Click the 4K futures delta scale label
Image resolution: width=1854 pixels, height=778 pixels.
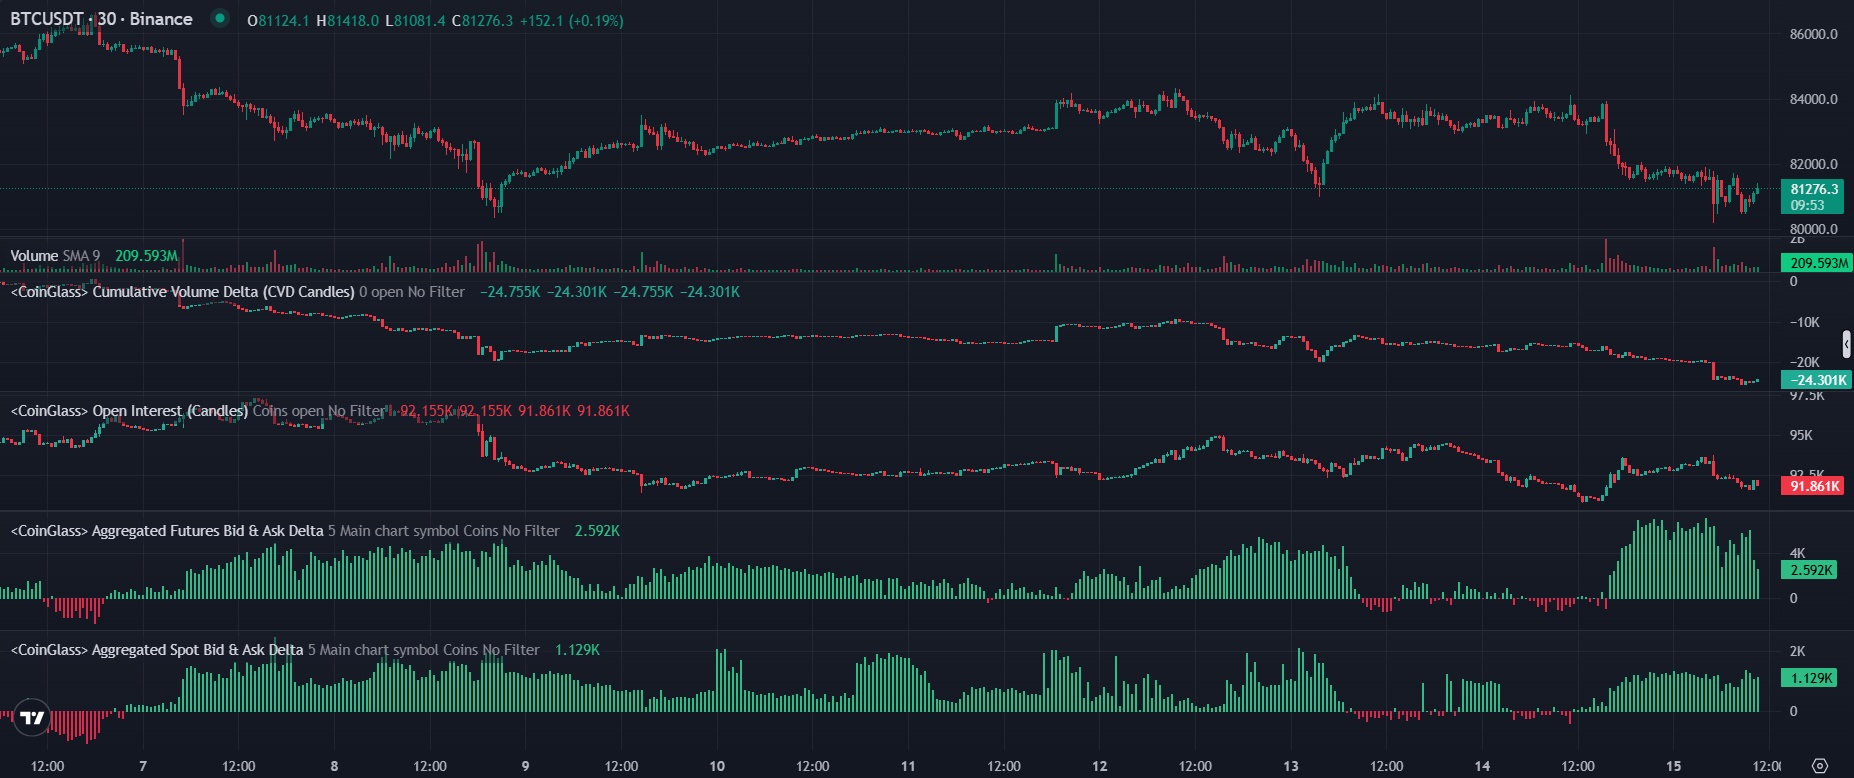pyautogui.click(x=1797, y=553)
